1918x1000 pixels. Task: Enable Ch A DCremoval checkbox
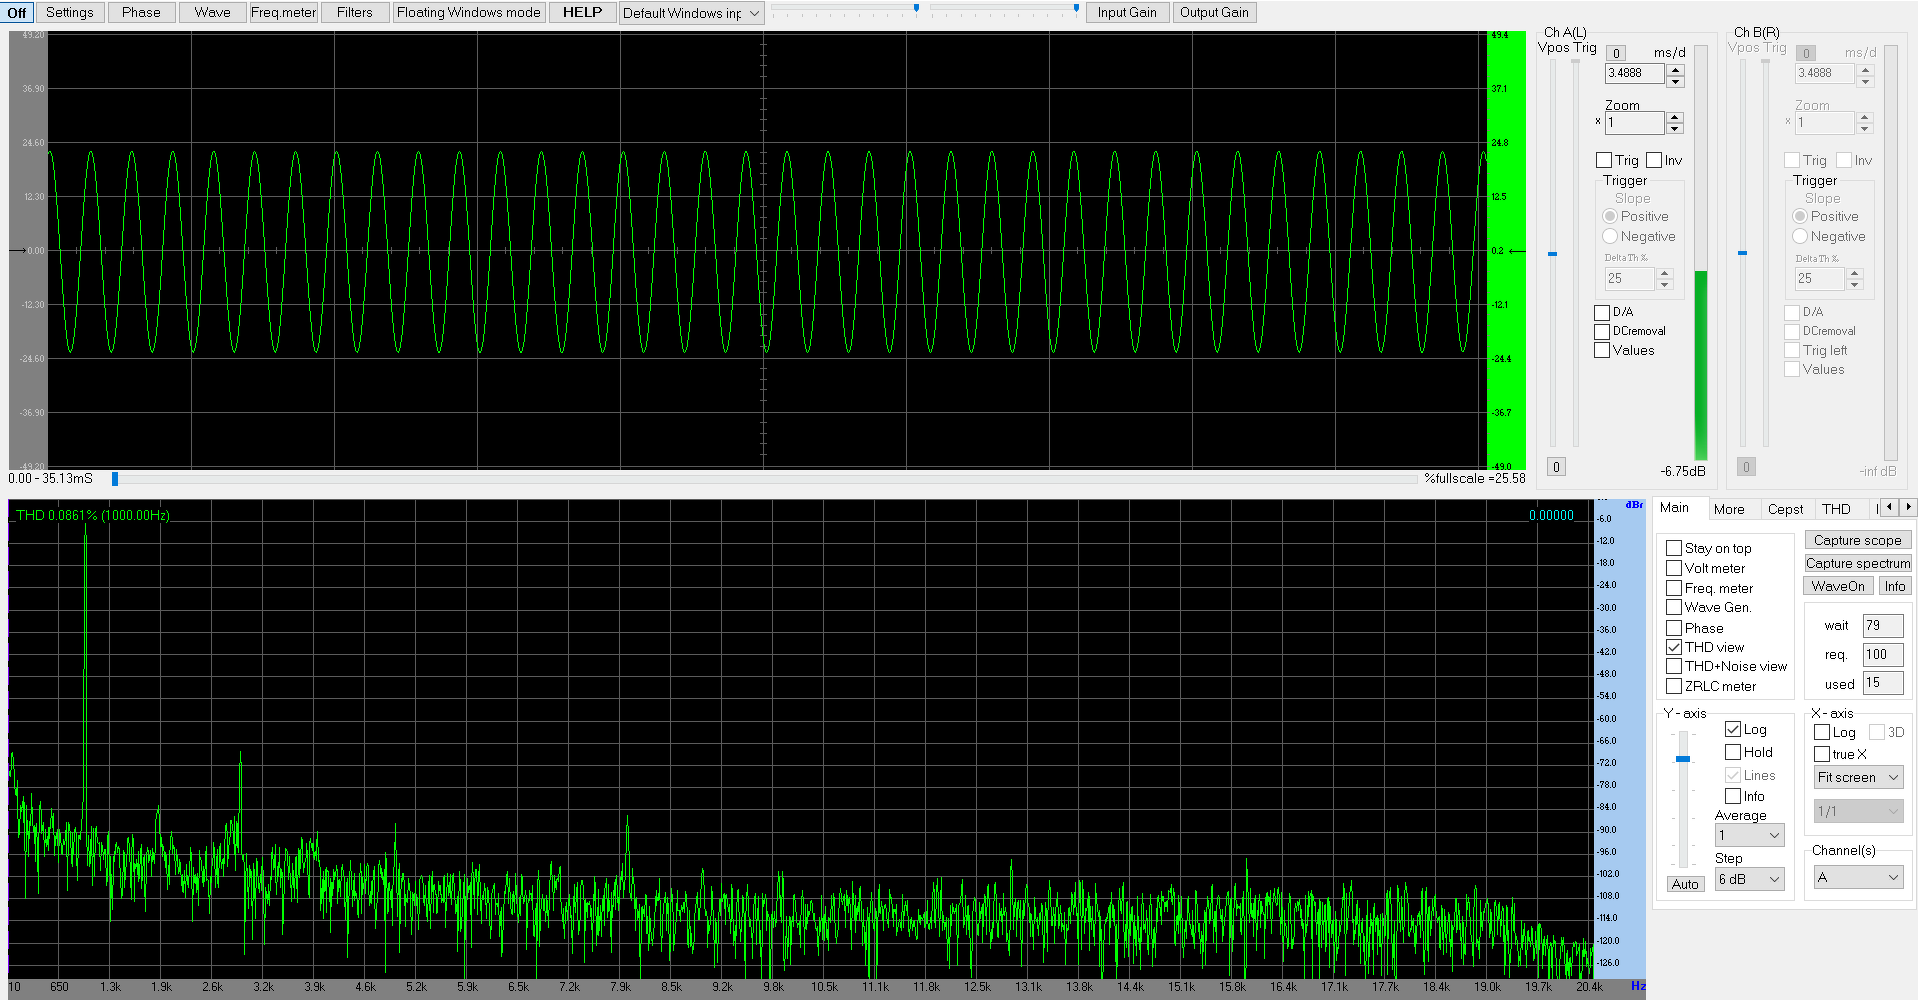pyautogui.click(x=1602, y=331)
